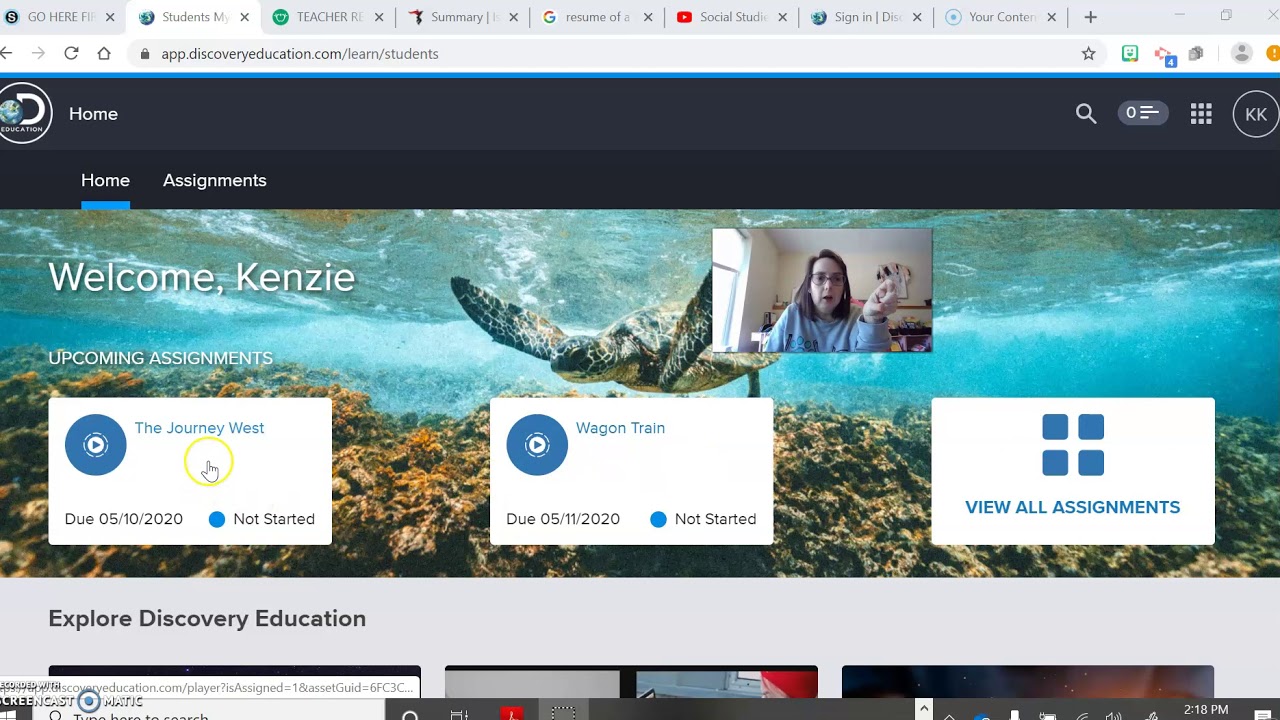Close the TEACHER RE tab
Viewport: 1280px width, 720px height.
tap(379, 17)
